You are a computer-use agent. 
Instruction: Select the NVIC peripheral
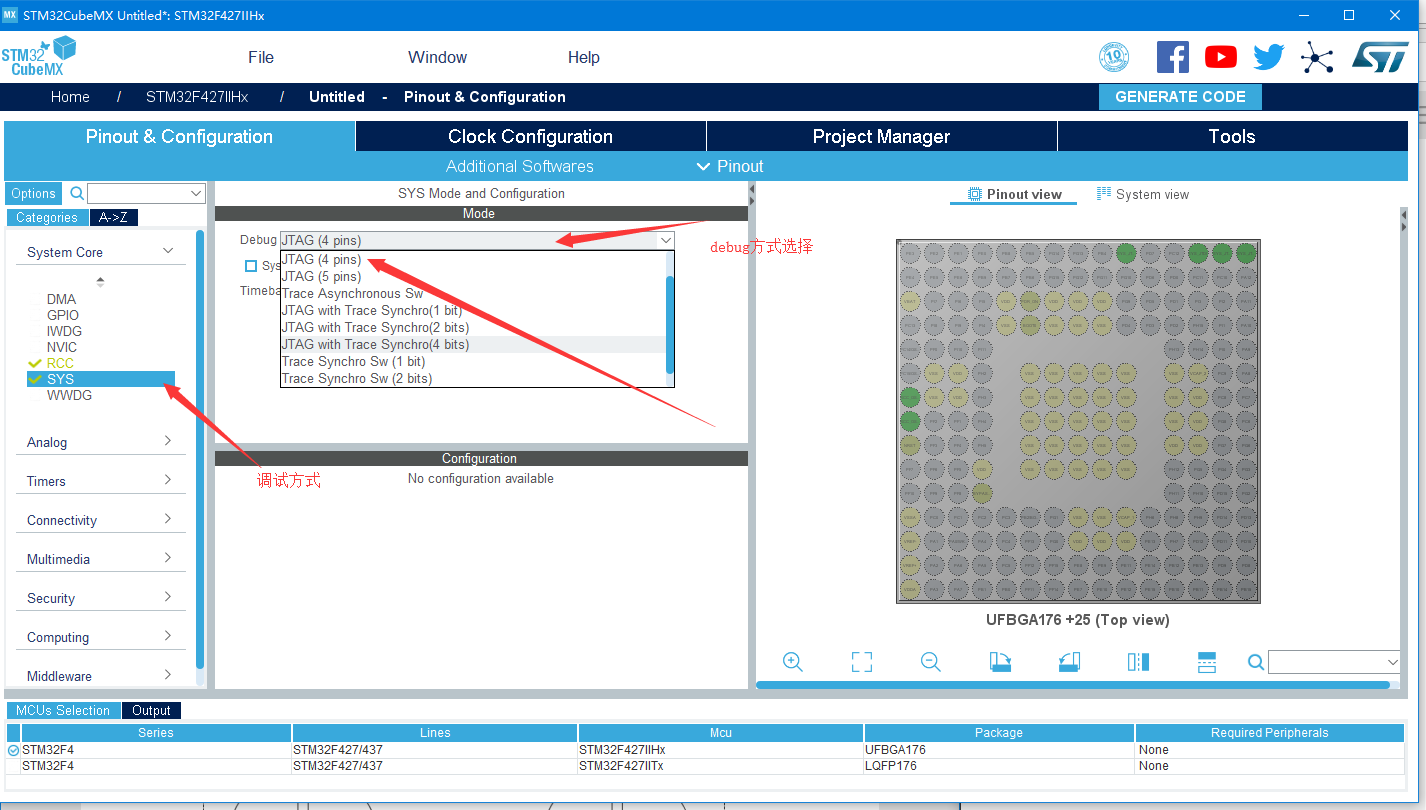[62, 347]
